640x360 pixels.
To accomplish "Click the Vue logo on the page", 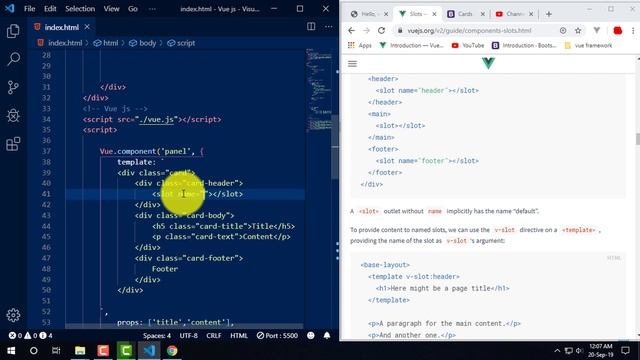I will 488,63.
